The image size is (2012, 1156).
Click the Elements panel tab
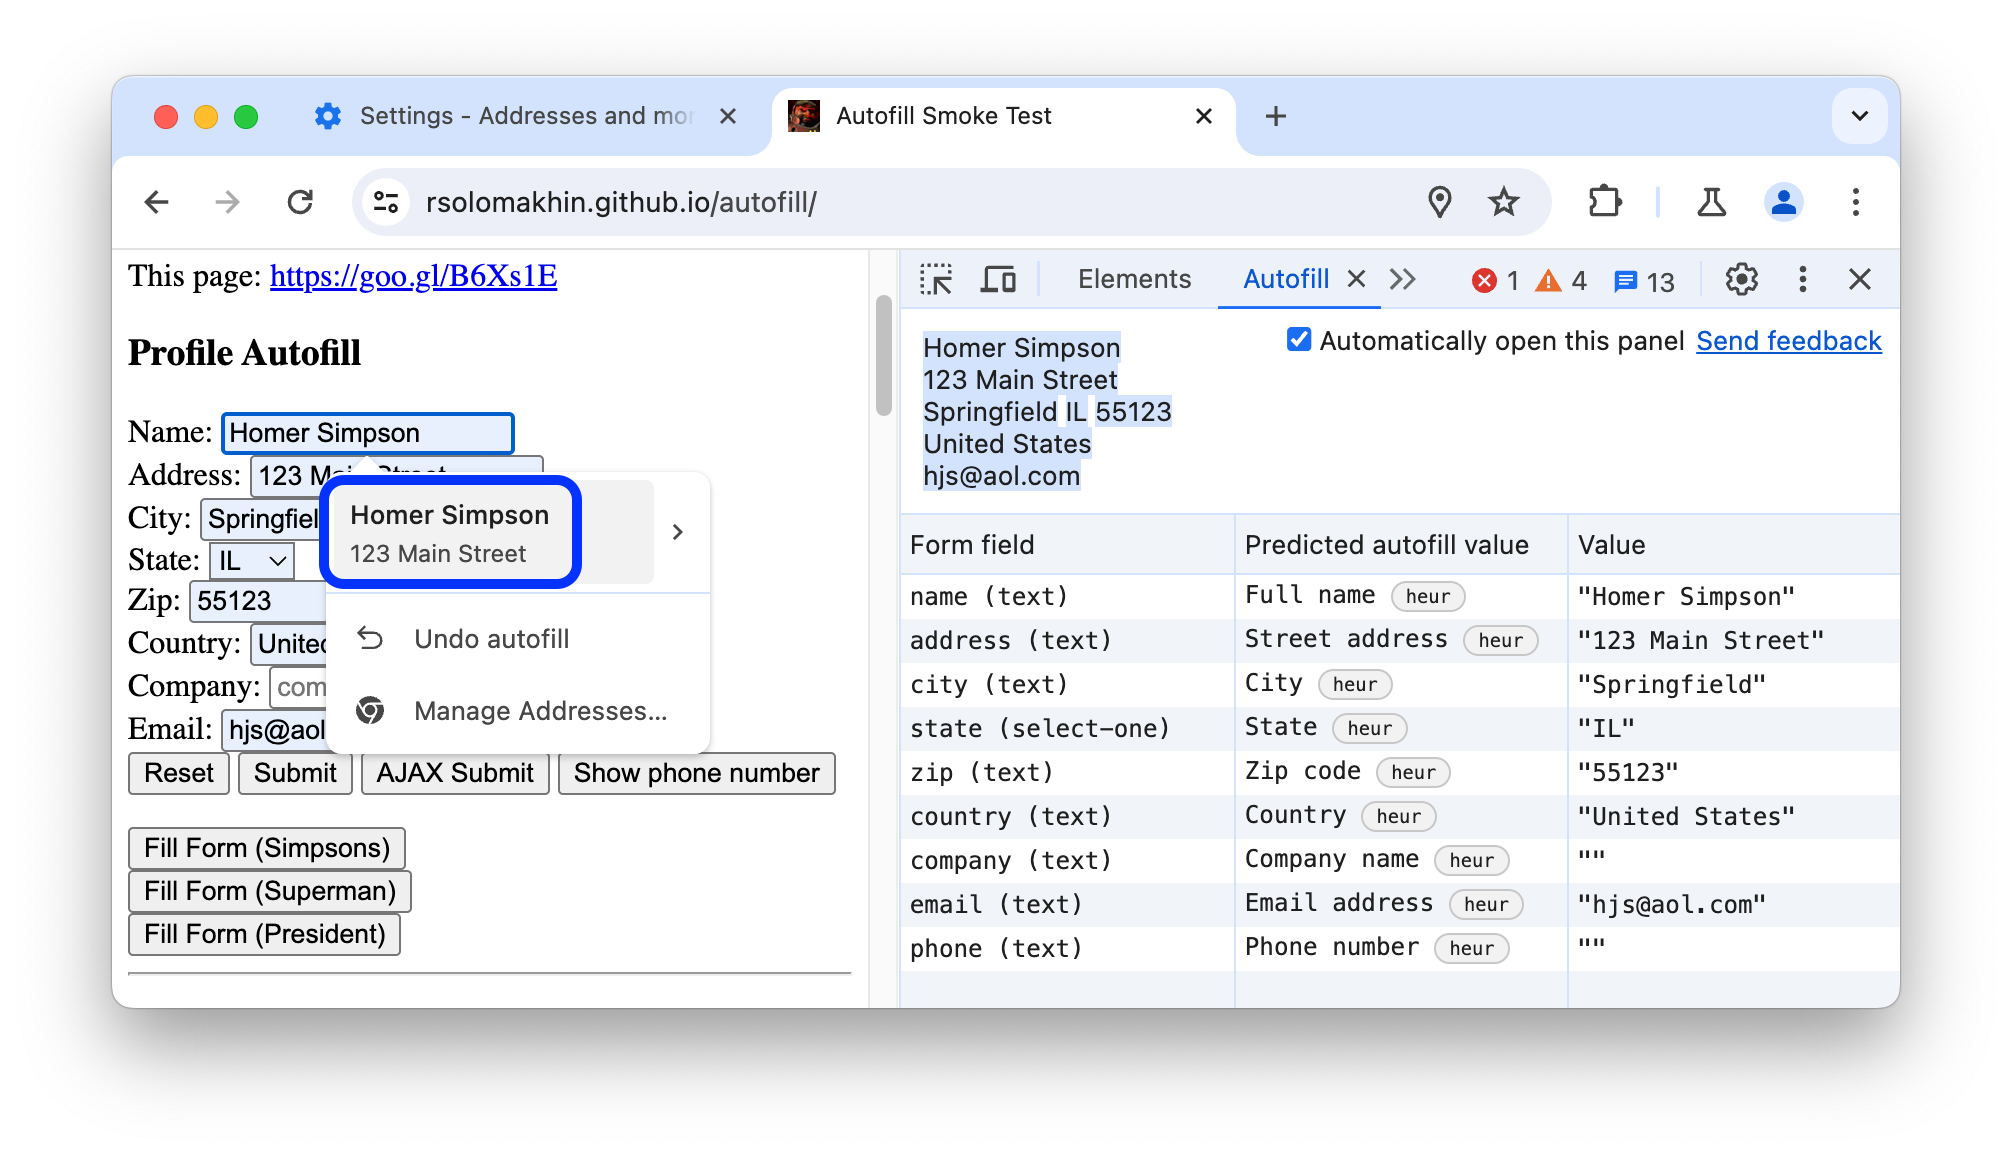coord(1133,279)
